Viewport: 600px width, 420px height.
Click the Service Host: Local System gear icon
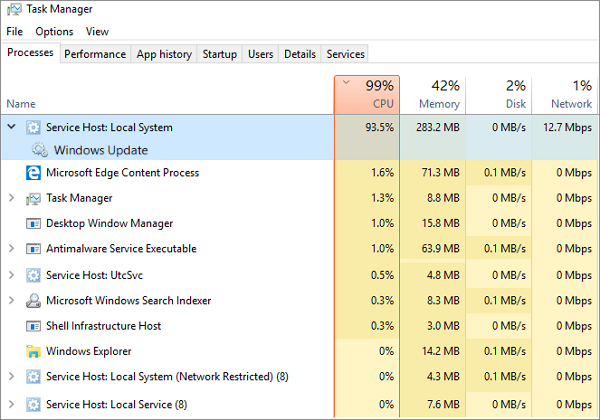pyautogui.click(x=33, y=127)
